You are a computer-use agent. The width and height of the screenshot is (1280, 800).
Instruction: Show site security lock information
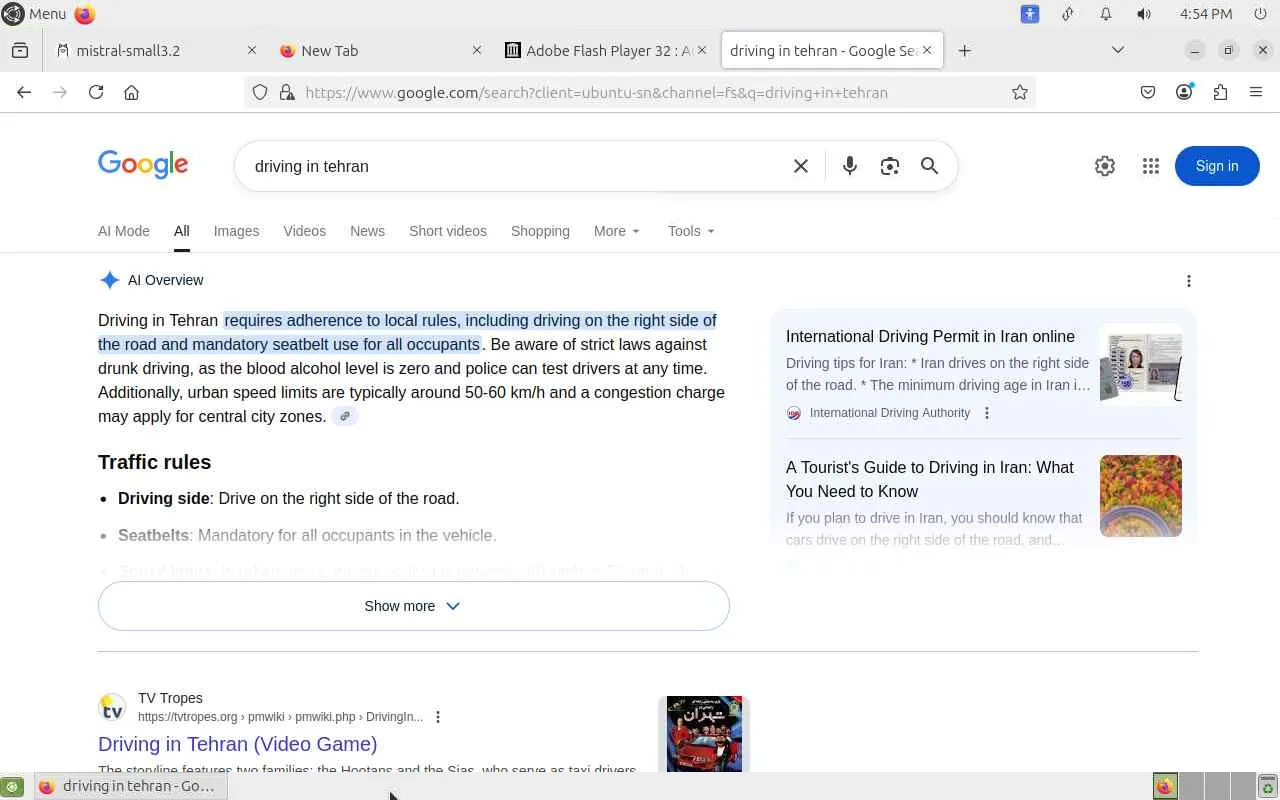tap(287, 92)
